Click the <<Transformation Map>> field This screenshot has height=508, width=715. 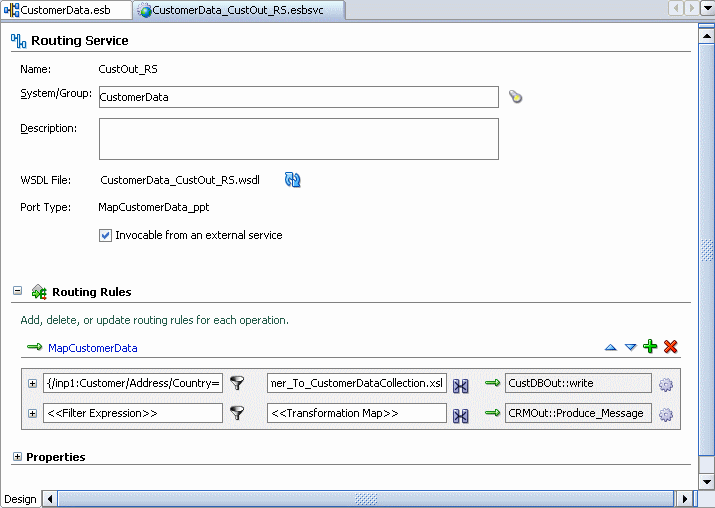357,413
